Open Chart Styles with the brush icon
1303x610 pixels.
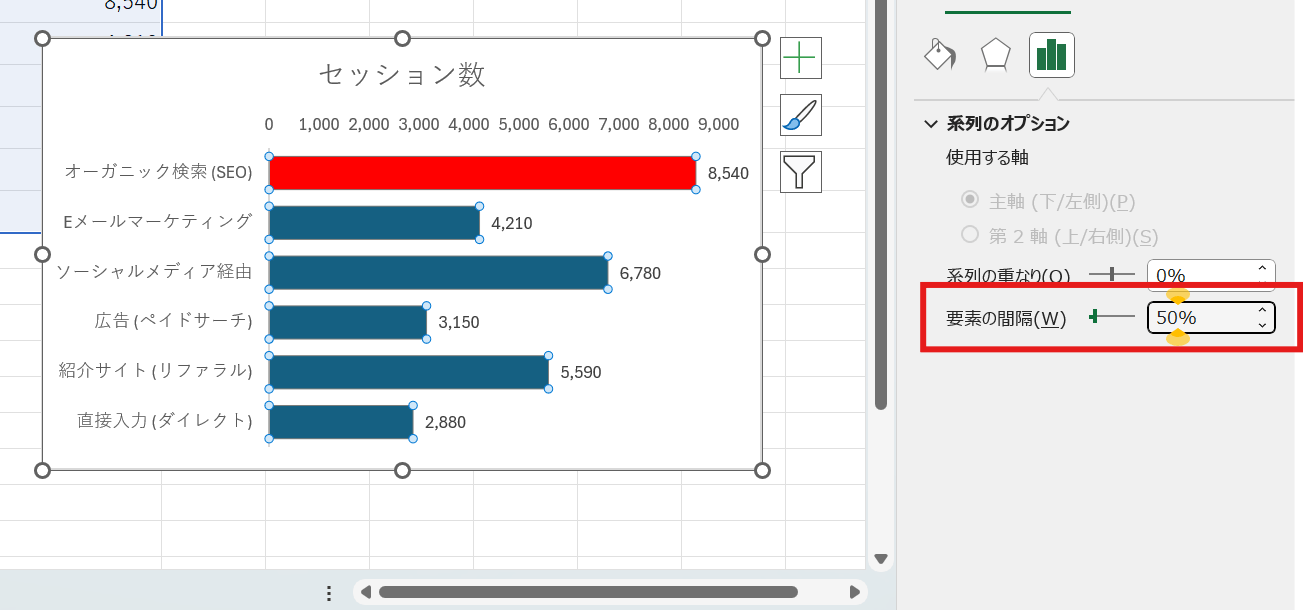799,114
